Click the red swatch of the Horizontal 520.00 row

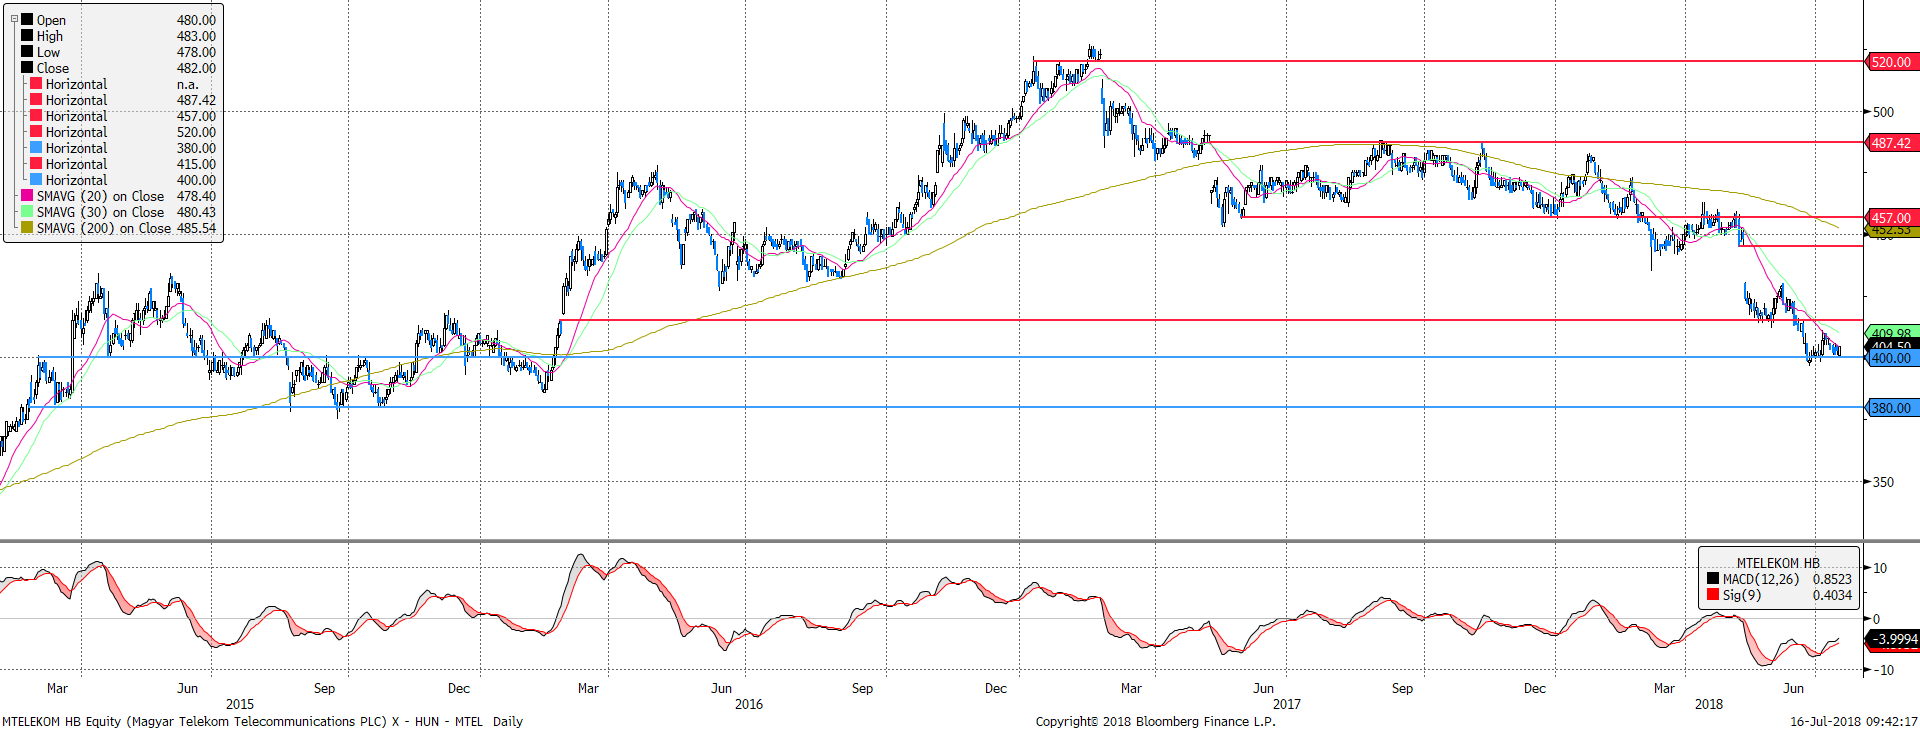click(x=36, y=131)
